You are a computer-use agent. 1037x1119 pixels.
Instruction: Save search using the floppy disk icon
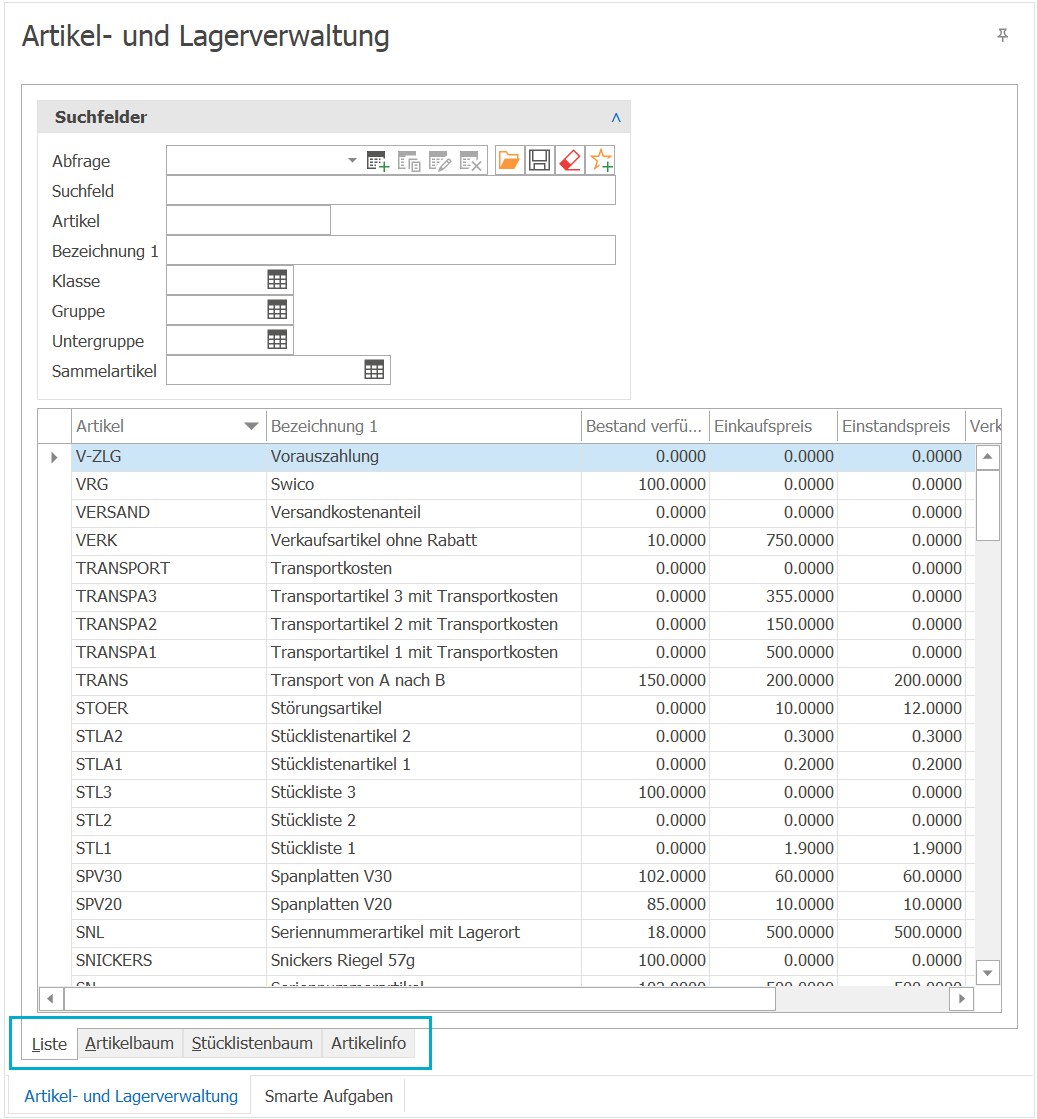point(540,160)
